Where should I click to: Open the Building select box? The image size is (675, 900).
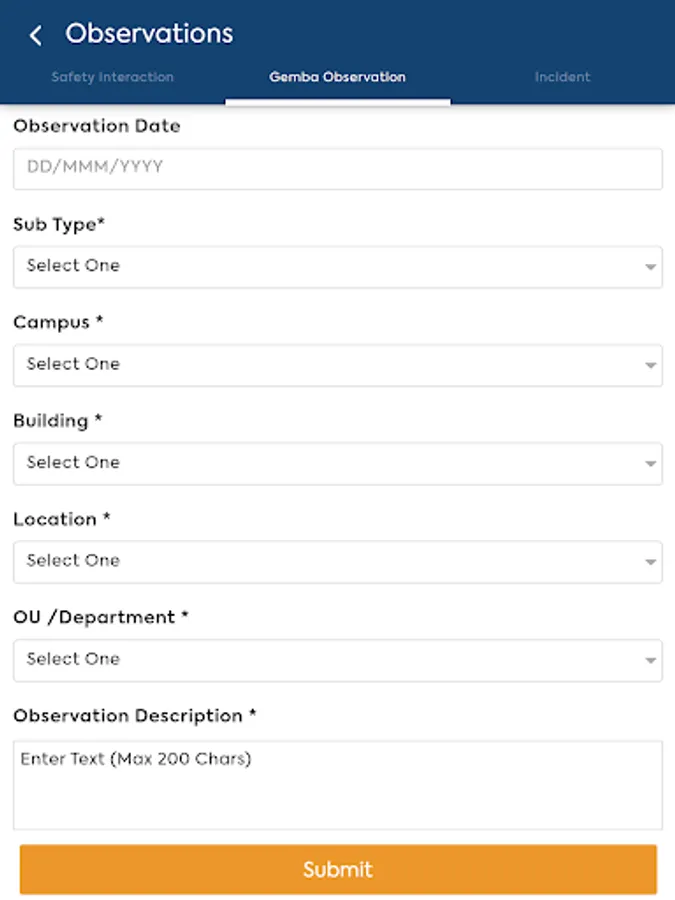[x=337, y=463]
